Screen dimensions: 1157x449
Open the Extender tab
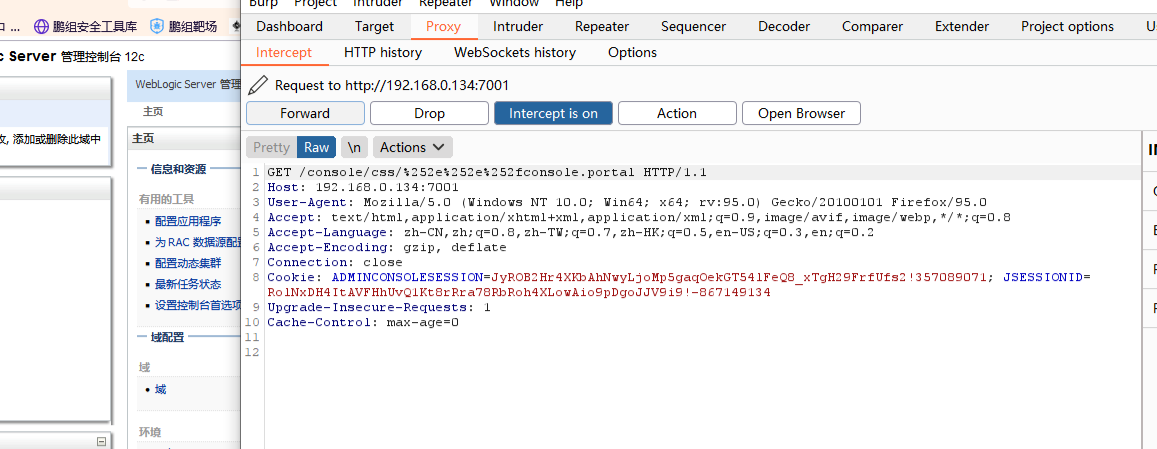coord(962,27)
